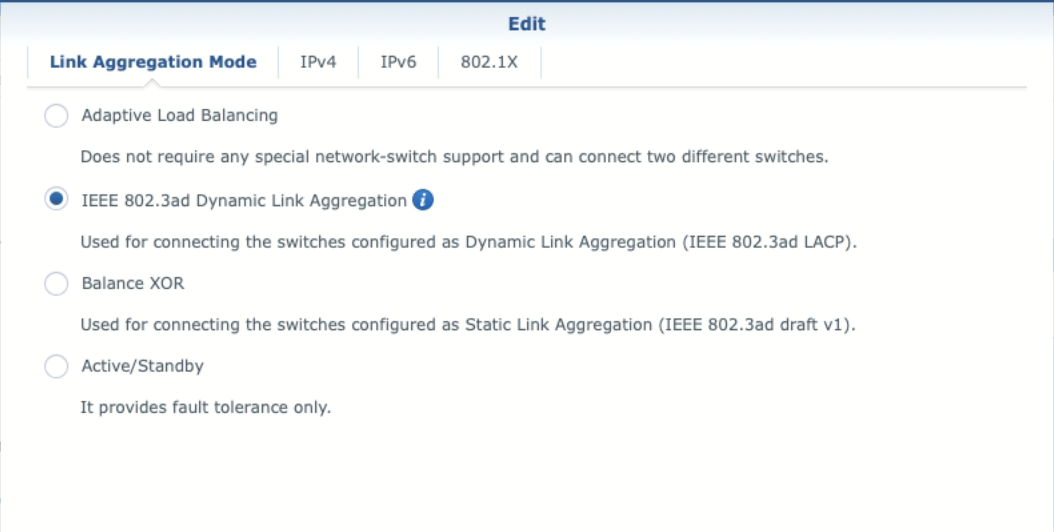Viewport: 1054px width, 532px height.
Task: Switch to the IPv4 tab
Action: (318, 62)
